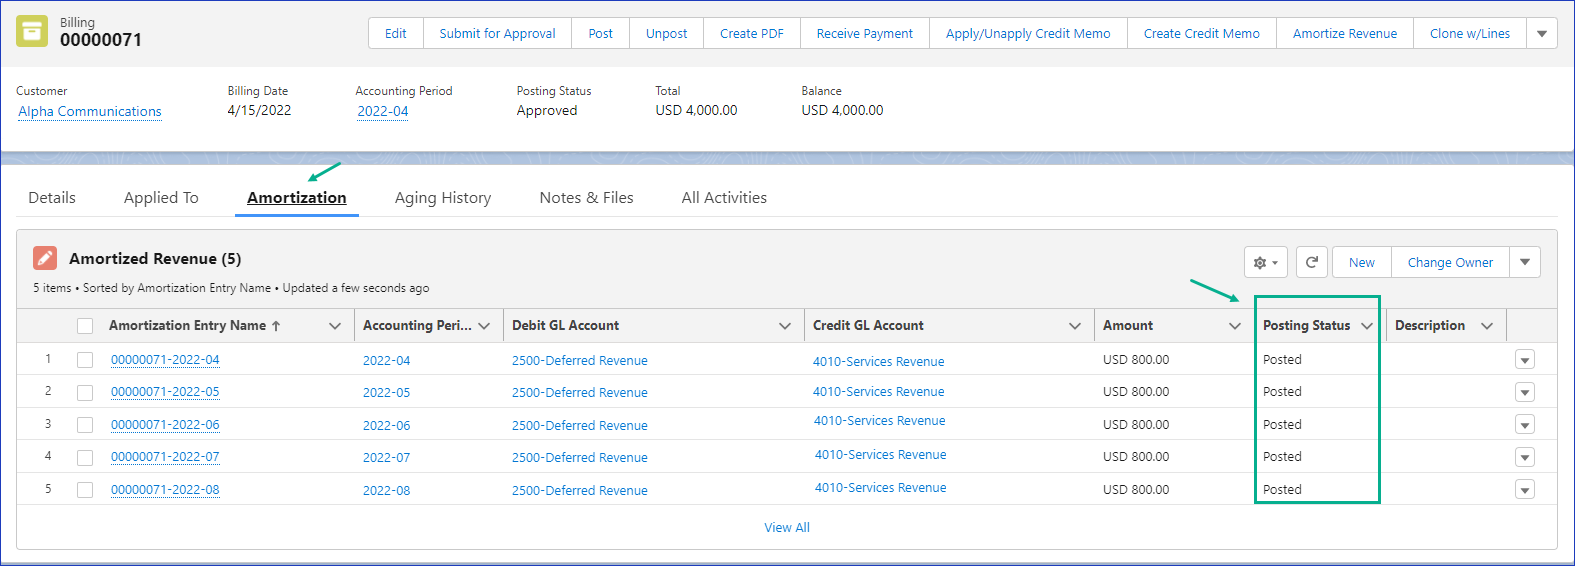Image resolution: width=1575 pixels, height=566 pixels.
Task: Click Apply/Unapply Credit Memo
Action: point(1028,33)
